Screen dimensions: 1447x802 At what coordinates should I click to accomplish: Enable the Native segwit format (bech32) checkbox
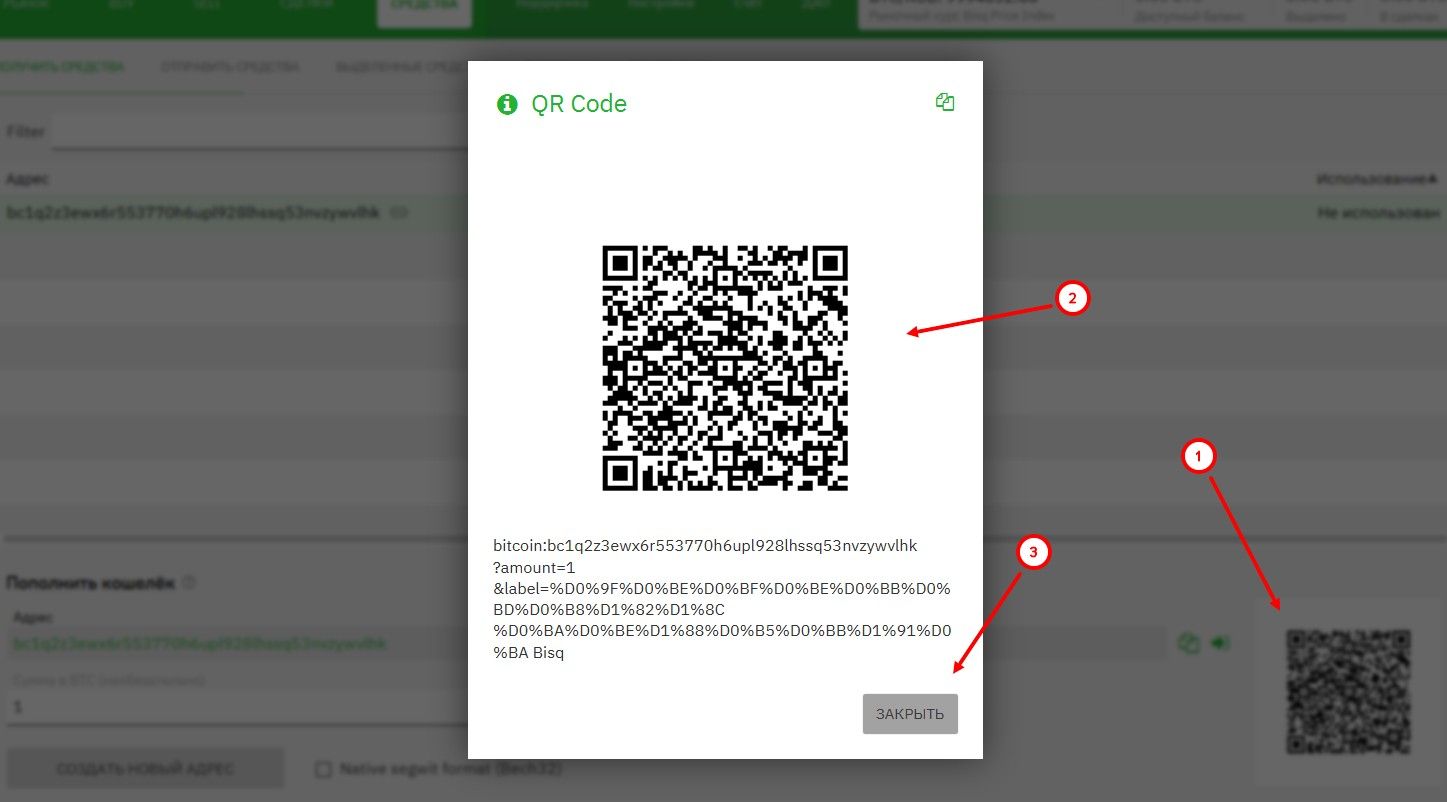(x=323, y=769)
